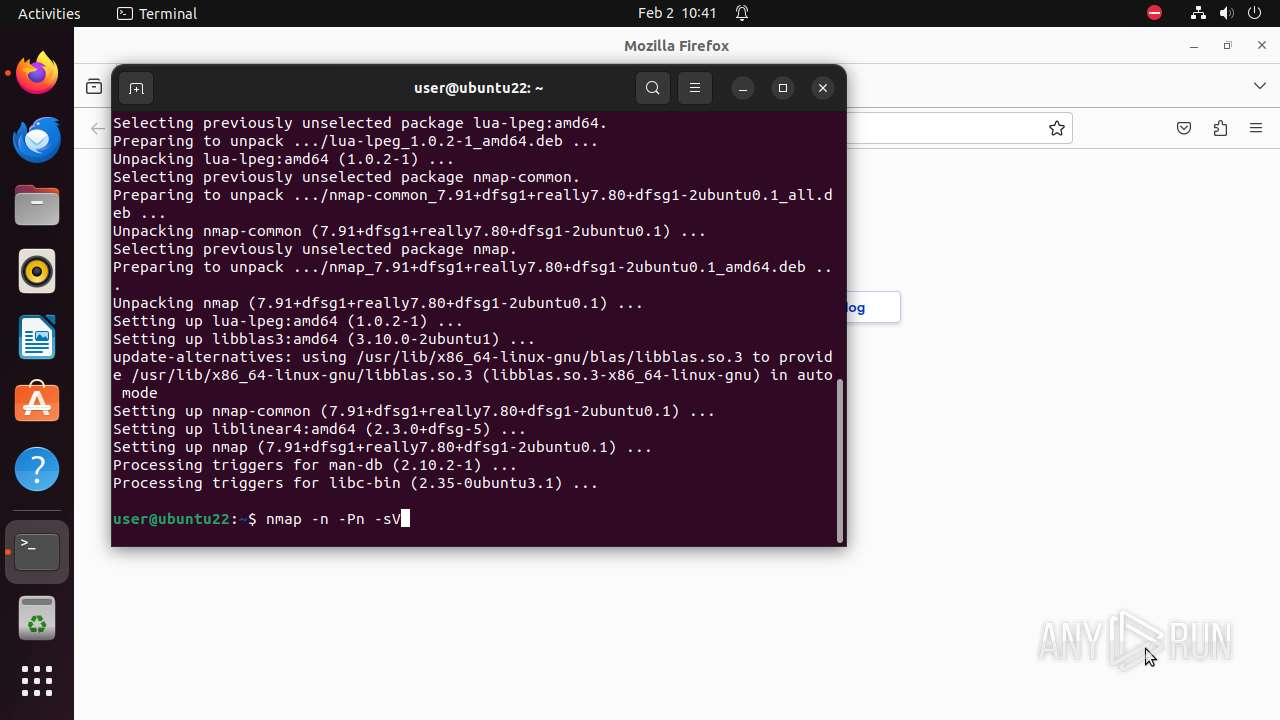Image resolution: width=1280 pixels, height=720 pixels.
Task: Open the volume speaker icon in top bar
Action: tap(1227, 13)
